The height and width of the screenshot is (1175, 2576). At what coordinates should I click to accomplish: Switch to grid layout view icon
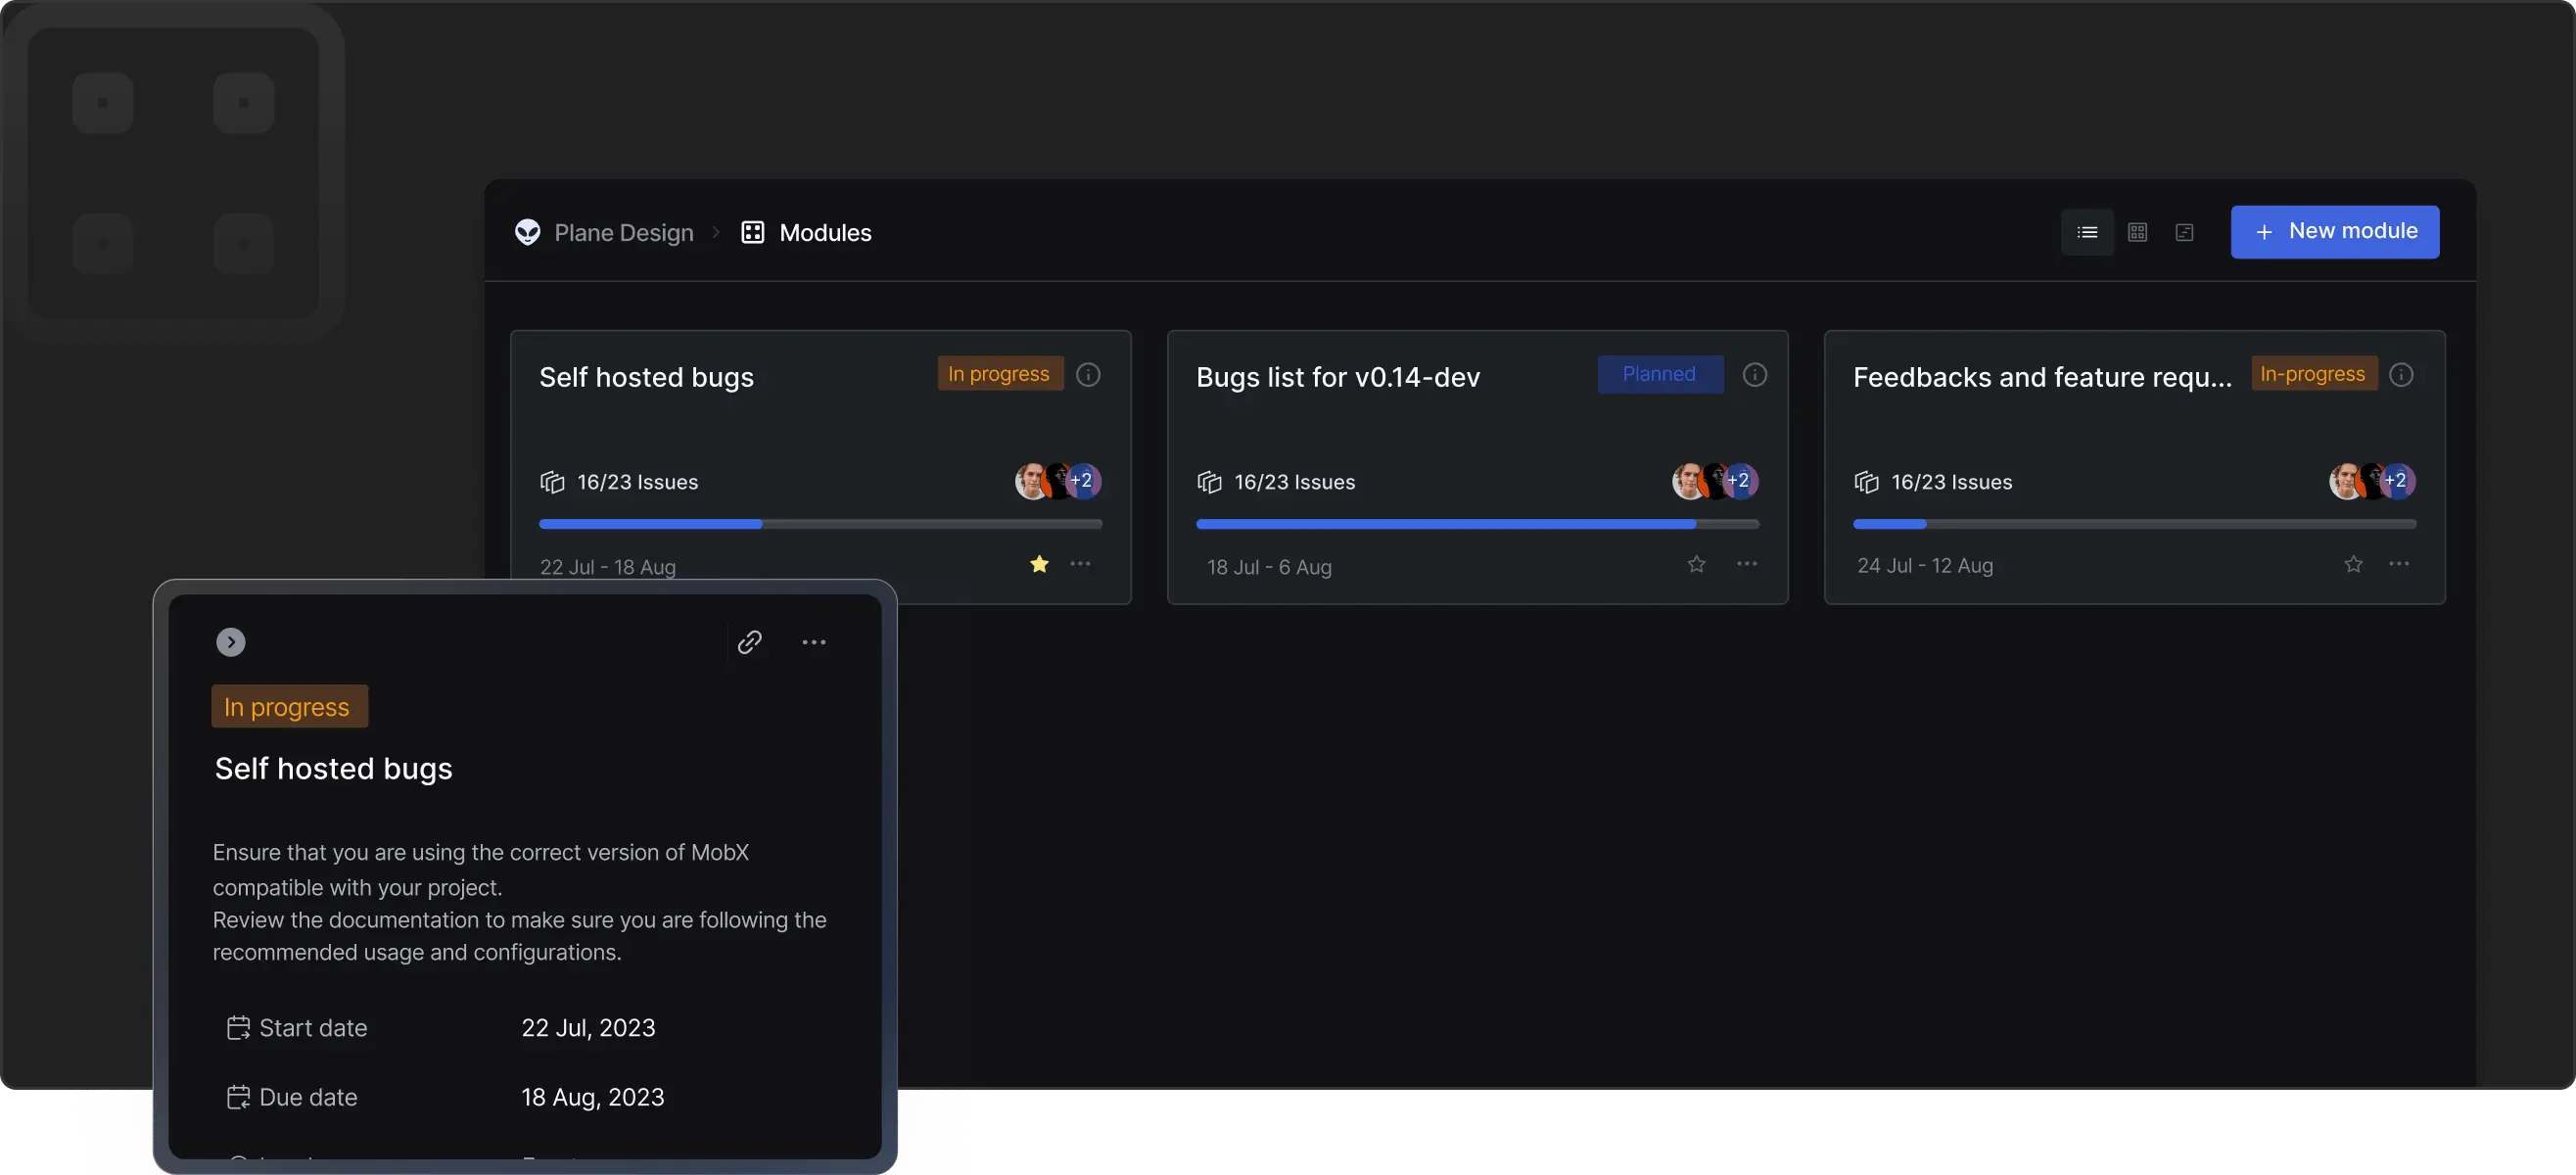point(2137,232)
